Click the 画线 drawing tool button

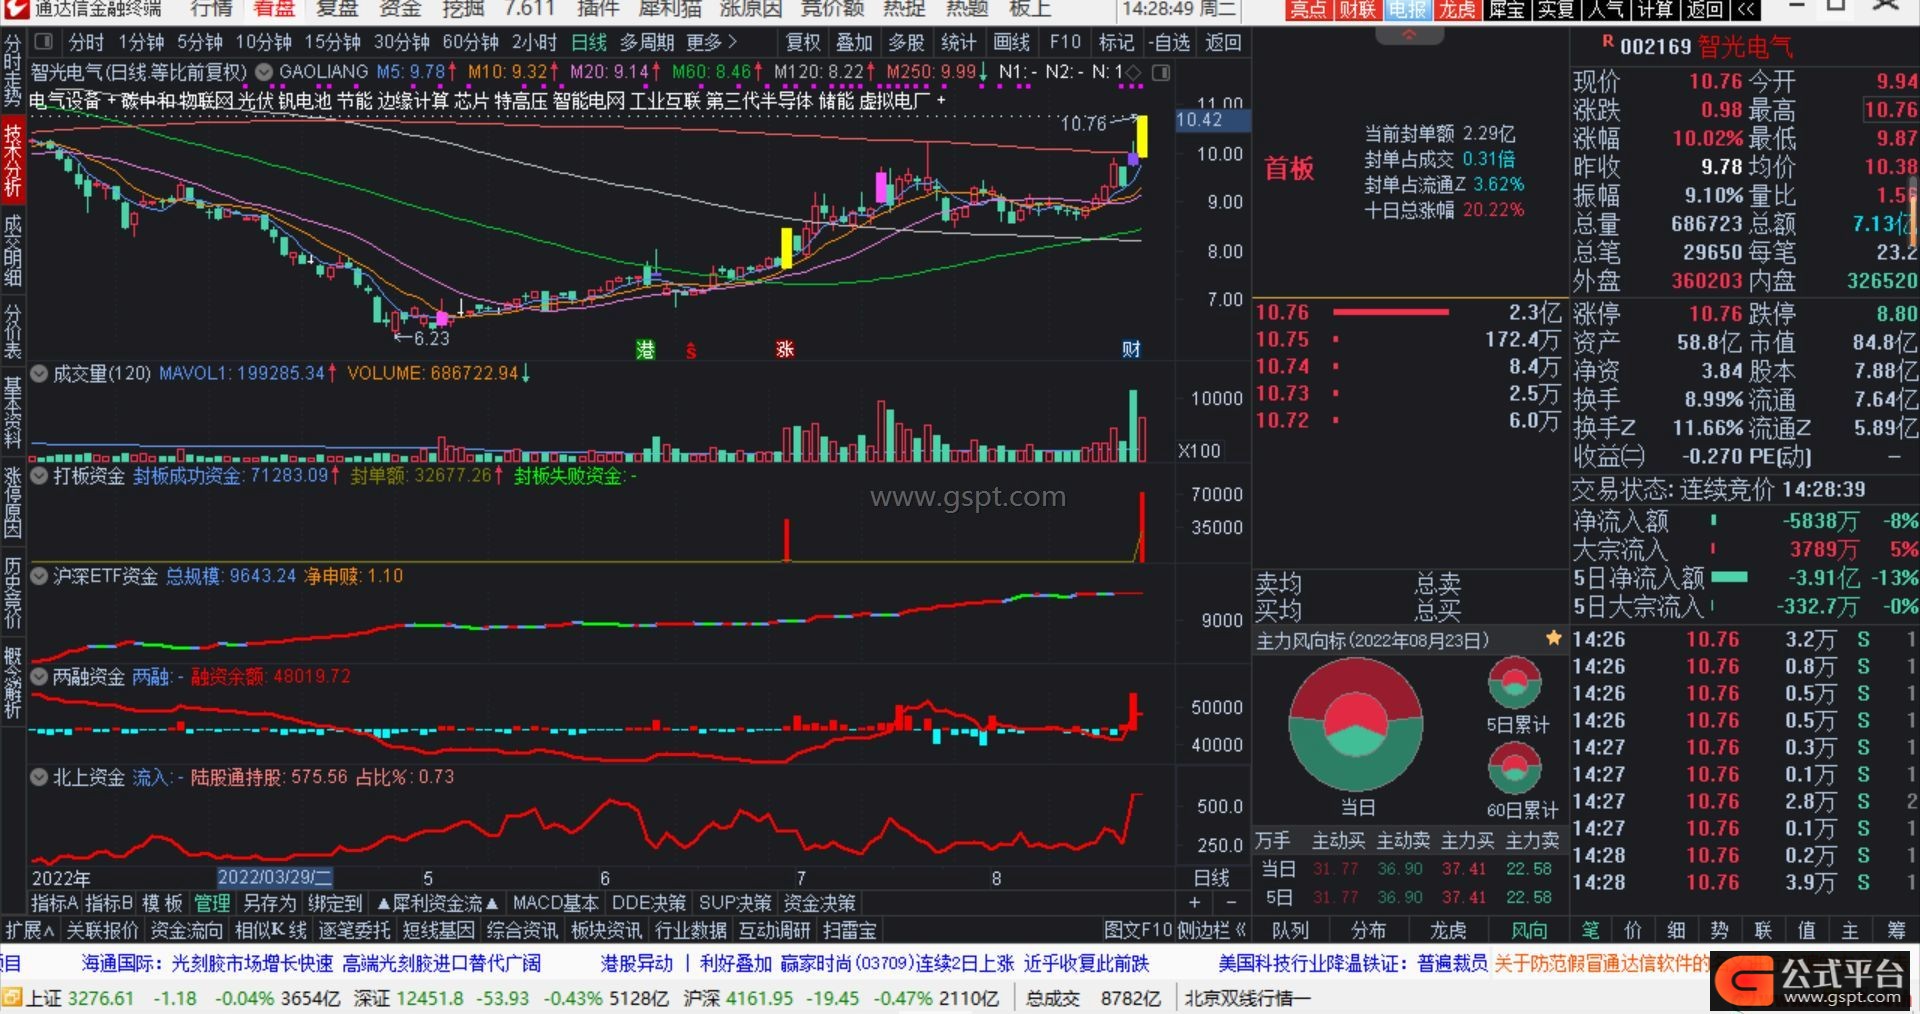click(x=1011, y=42)
